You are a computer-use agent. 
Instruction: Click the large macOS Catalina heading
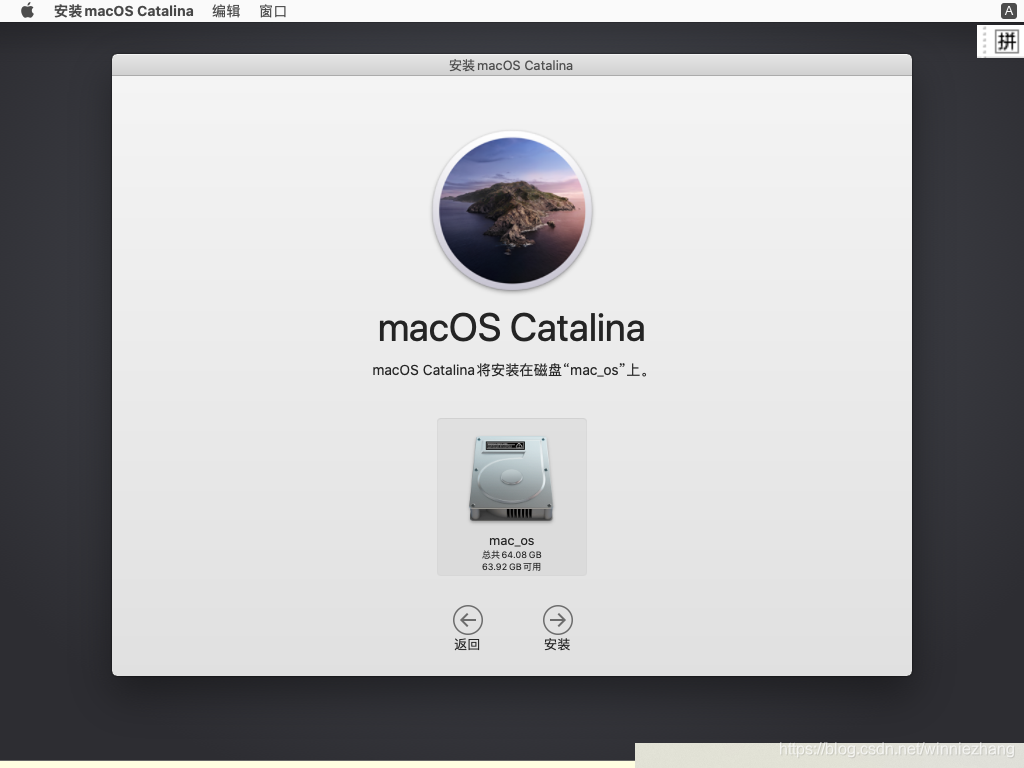click(x=511, y=328)
